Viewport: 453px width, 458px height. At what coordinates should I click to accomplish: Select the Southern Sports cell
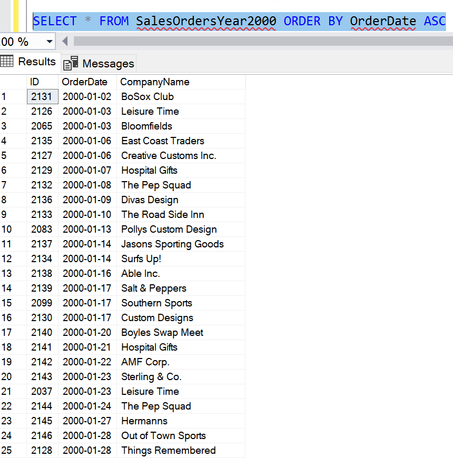tap(181, 303)
